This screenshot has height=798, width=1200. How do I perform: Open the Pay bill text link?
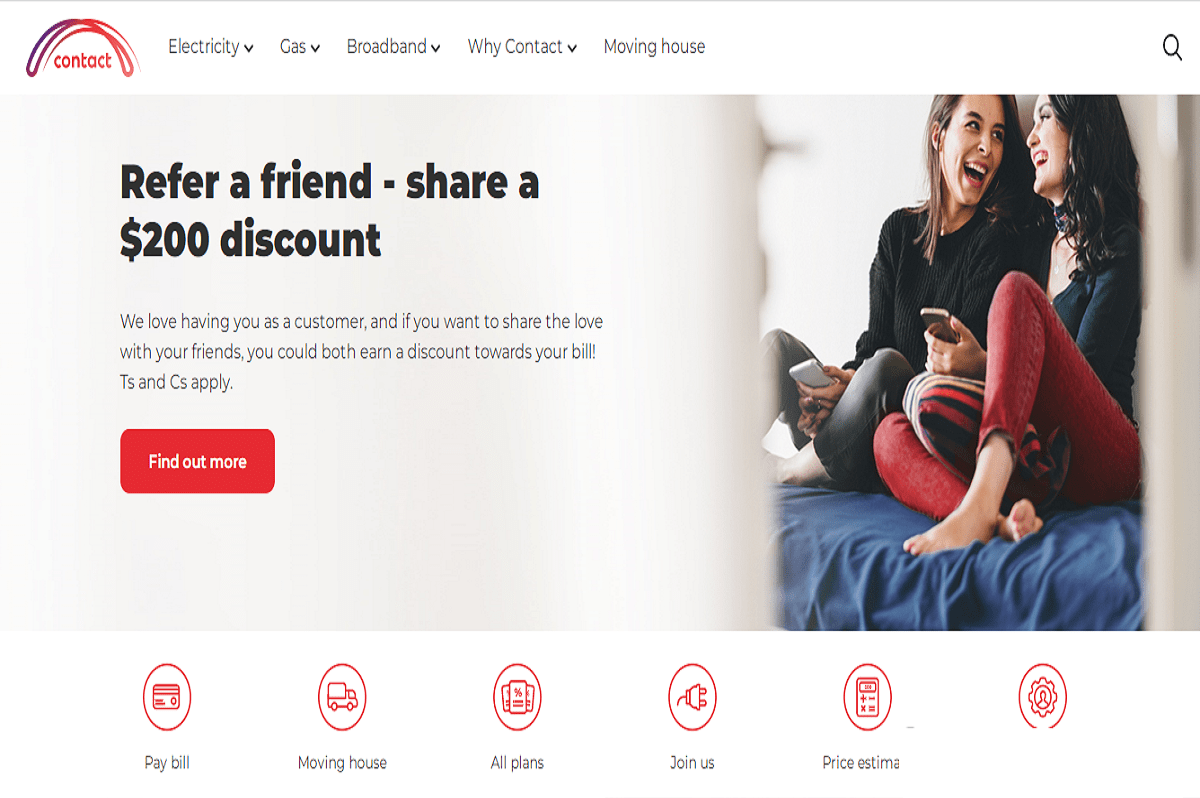167,763
